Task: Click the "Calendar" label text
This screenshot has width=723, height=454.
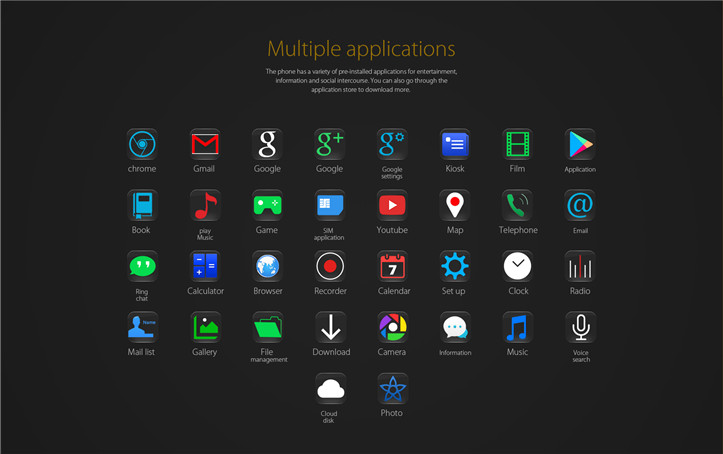Action: pos(394,291)
